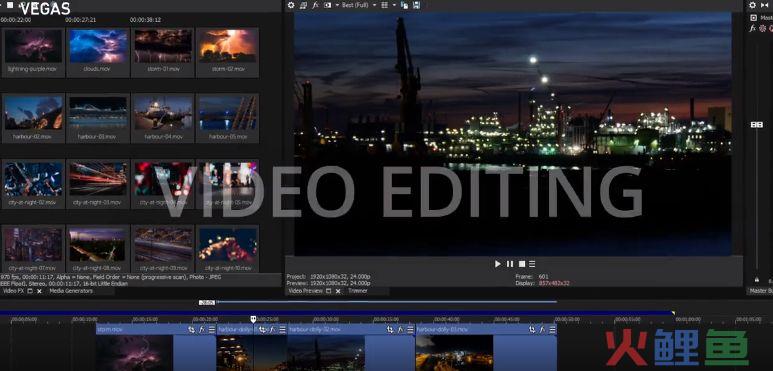773x371 pixels.
Task: Click the timeline playhead cursor marker
Action: pyautogui.click(x=253, y=319)
